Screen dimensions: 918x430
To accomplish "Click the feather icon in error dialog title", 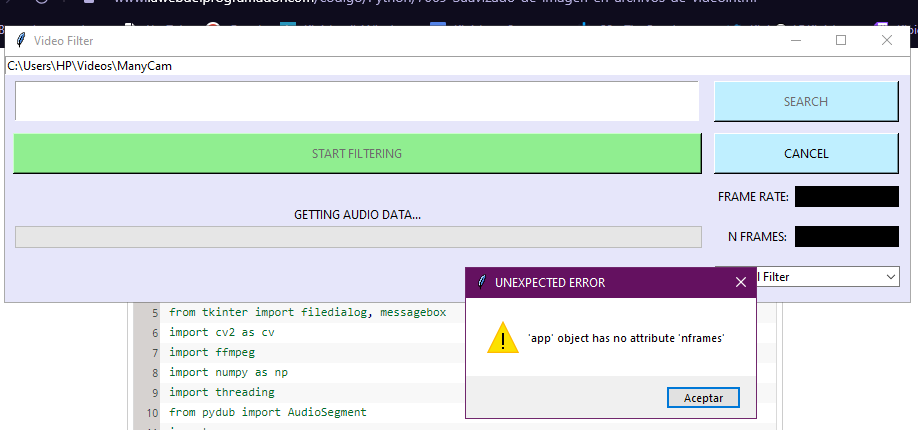I will (481, 282).
